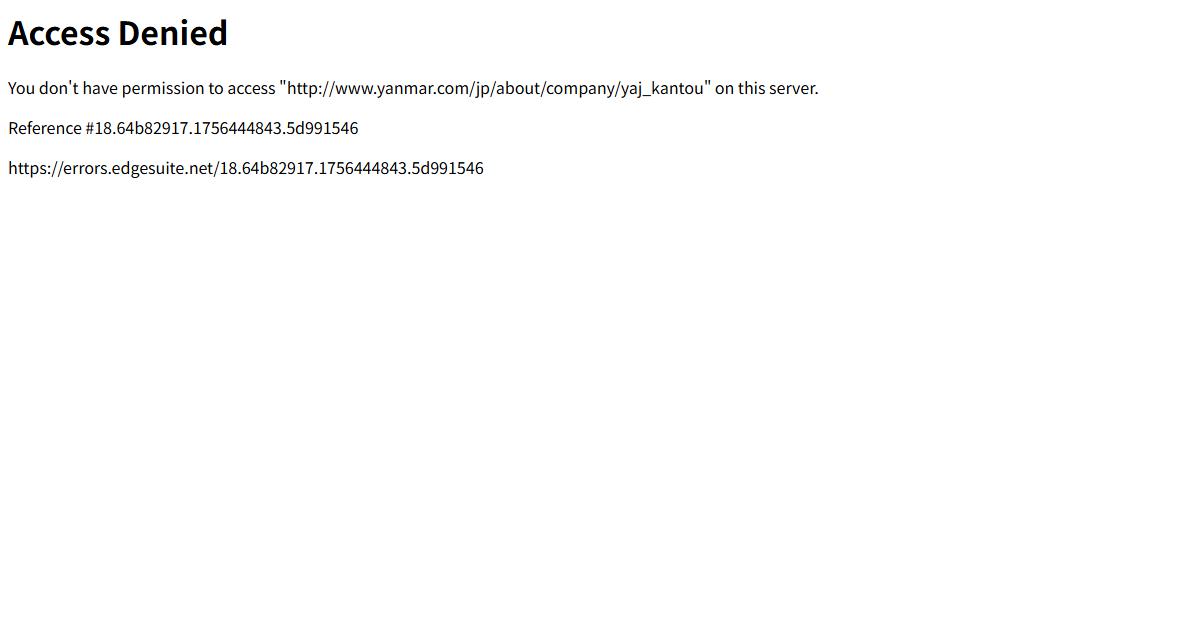Click 1756444843 in the edgesuite URL

(x=362, y=168)
